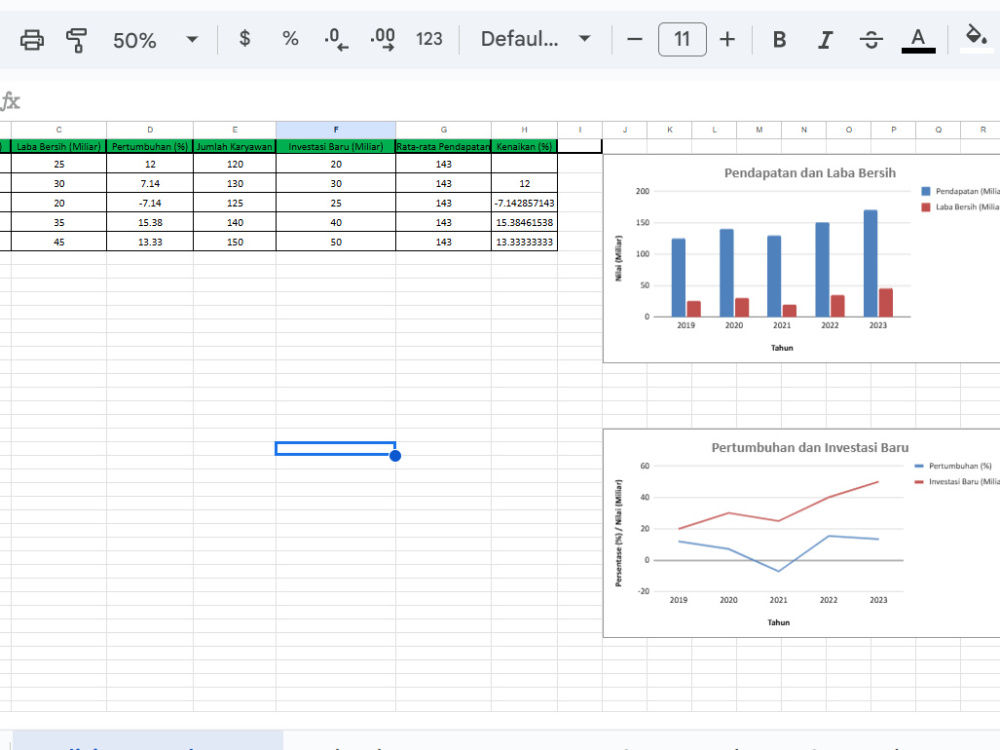
Task: Toggle italic formatting
Action: [x=825, y=40]
